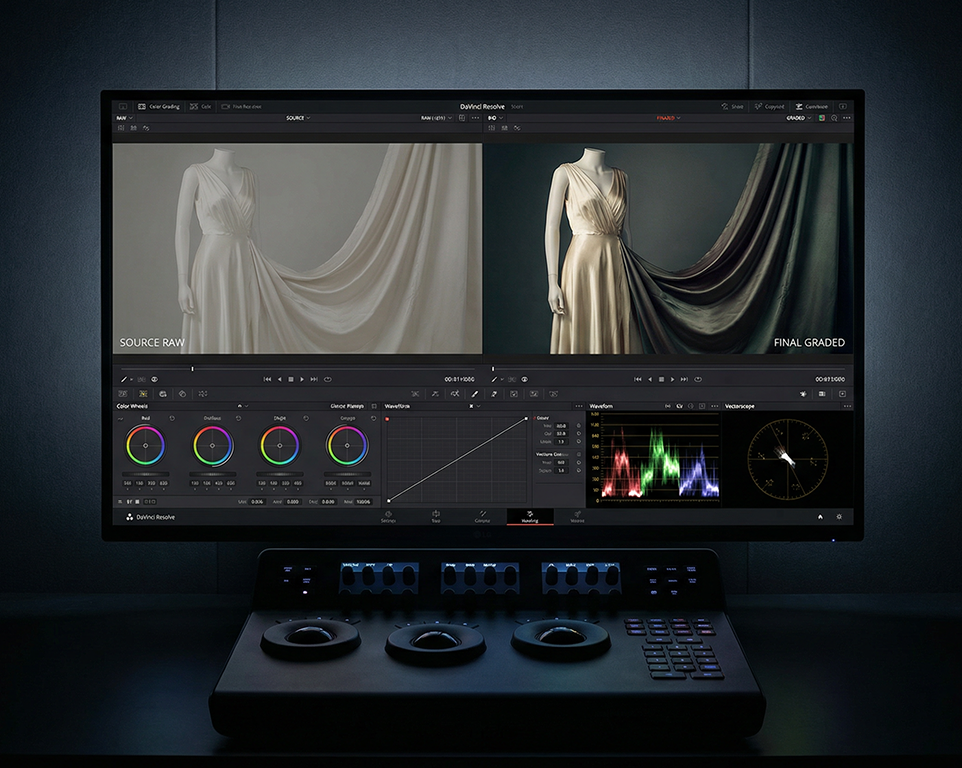The image size is (962, 768).
Task: Click center of the second color wheel
Action: 213,445
